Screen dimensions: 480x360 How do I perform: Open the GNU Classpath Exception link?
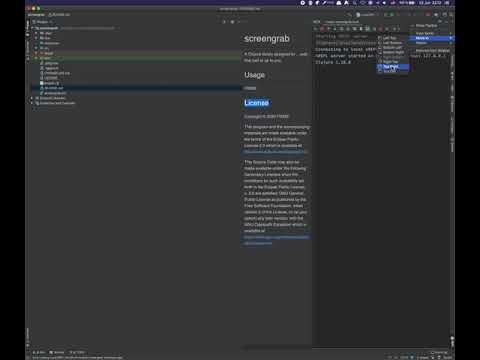[277, 240]
